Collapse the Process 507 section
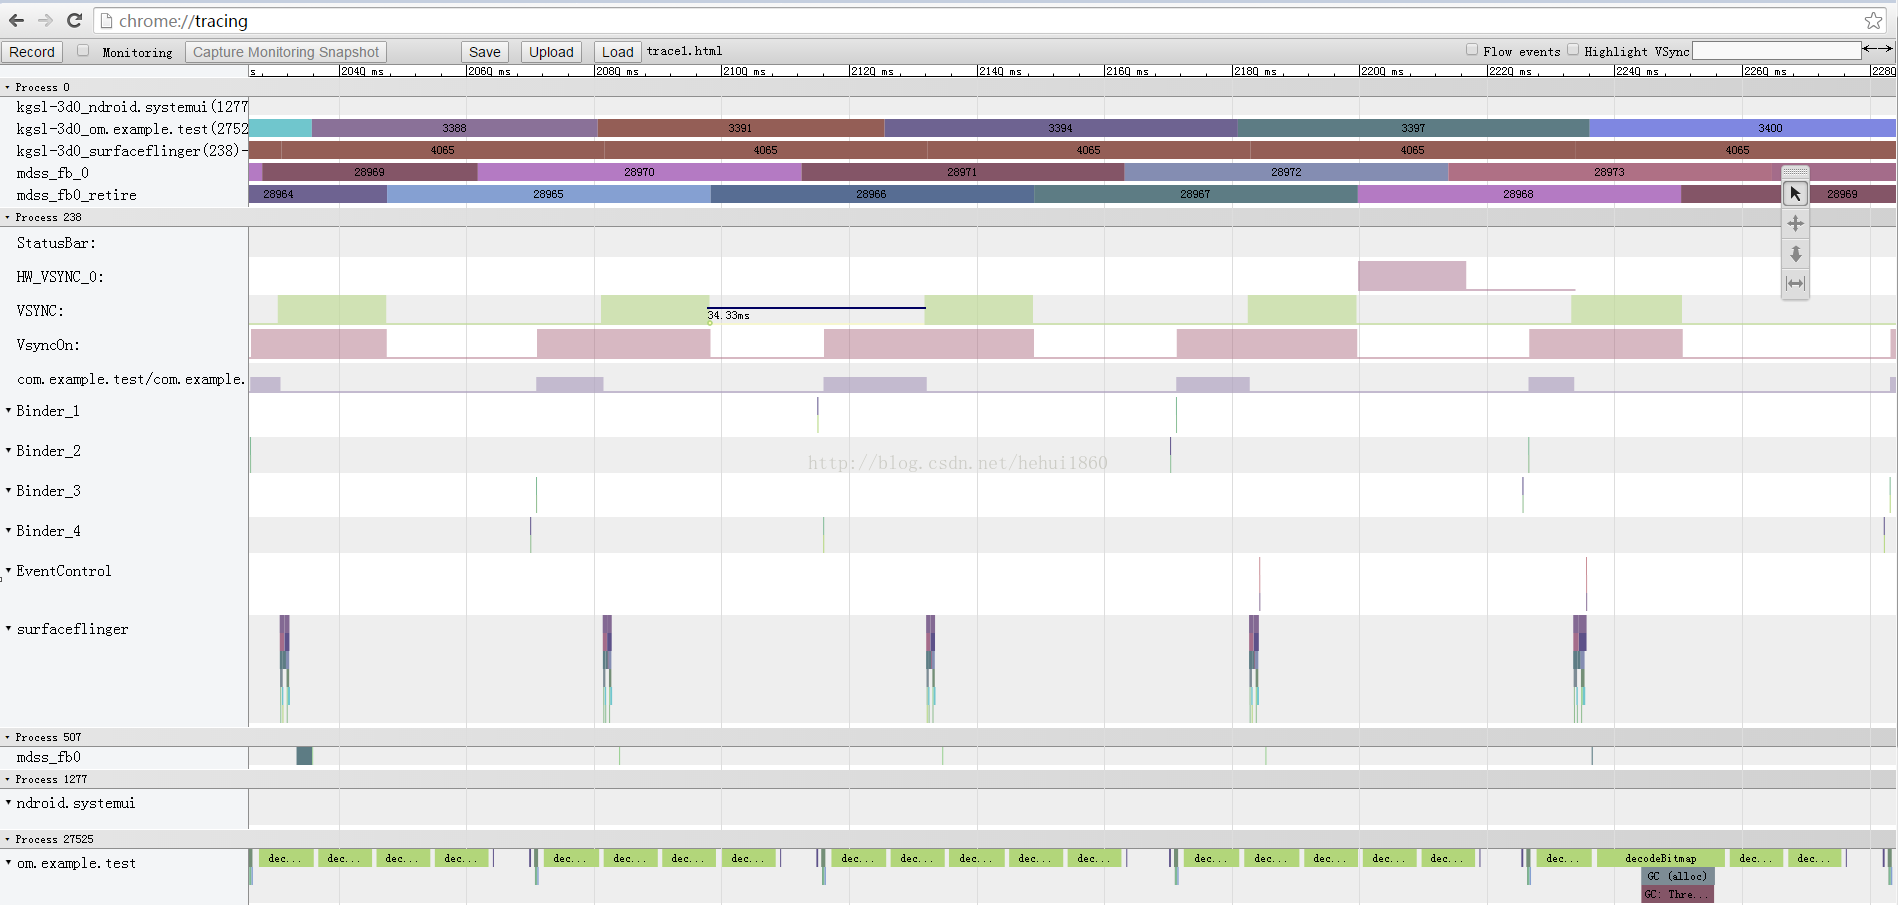This screenshot has height=905, width=1898. click(7, 737)
